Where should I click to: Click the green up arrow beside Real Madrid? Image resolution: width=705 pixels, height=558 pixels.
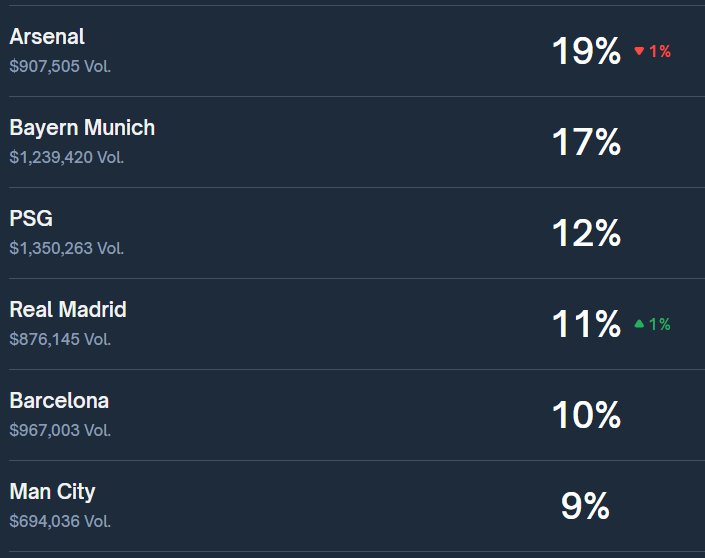pyautogui.click(x=639, y=324)
